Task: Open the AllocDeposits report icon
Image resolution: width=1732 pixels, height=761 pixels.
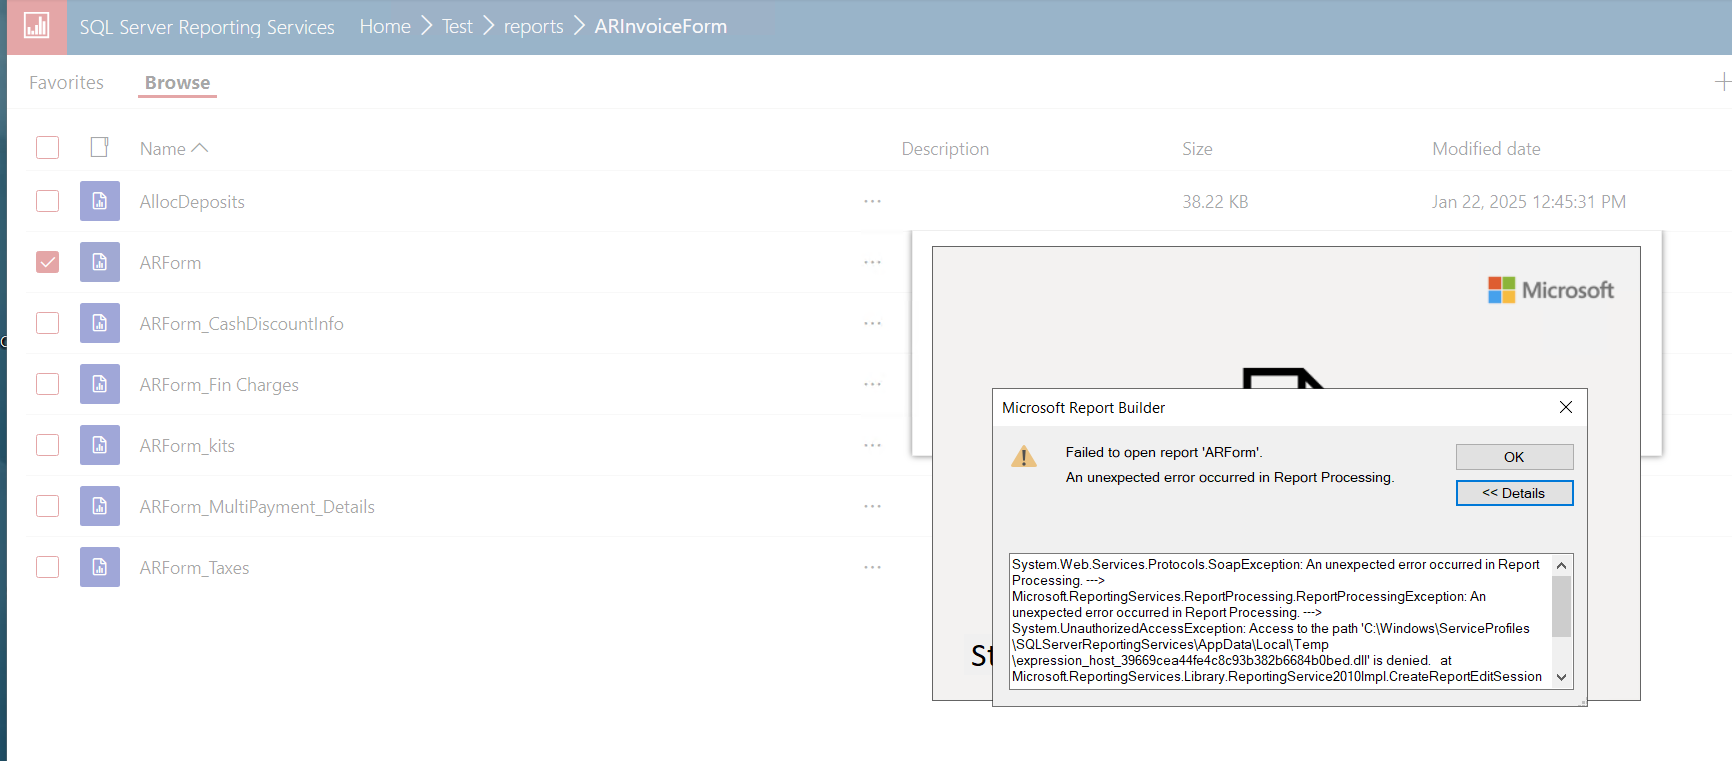Action: (100, 201)
